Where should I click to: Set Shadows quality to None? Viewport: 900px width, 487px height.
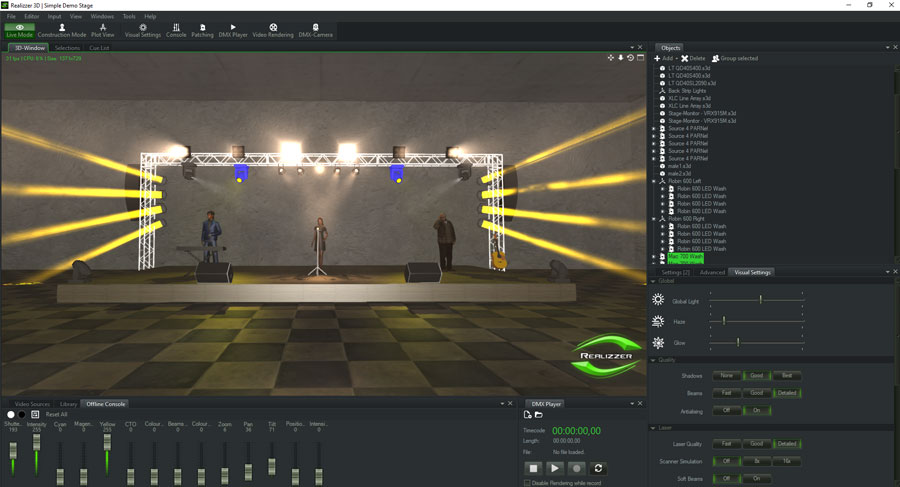coord(727,376)
